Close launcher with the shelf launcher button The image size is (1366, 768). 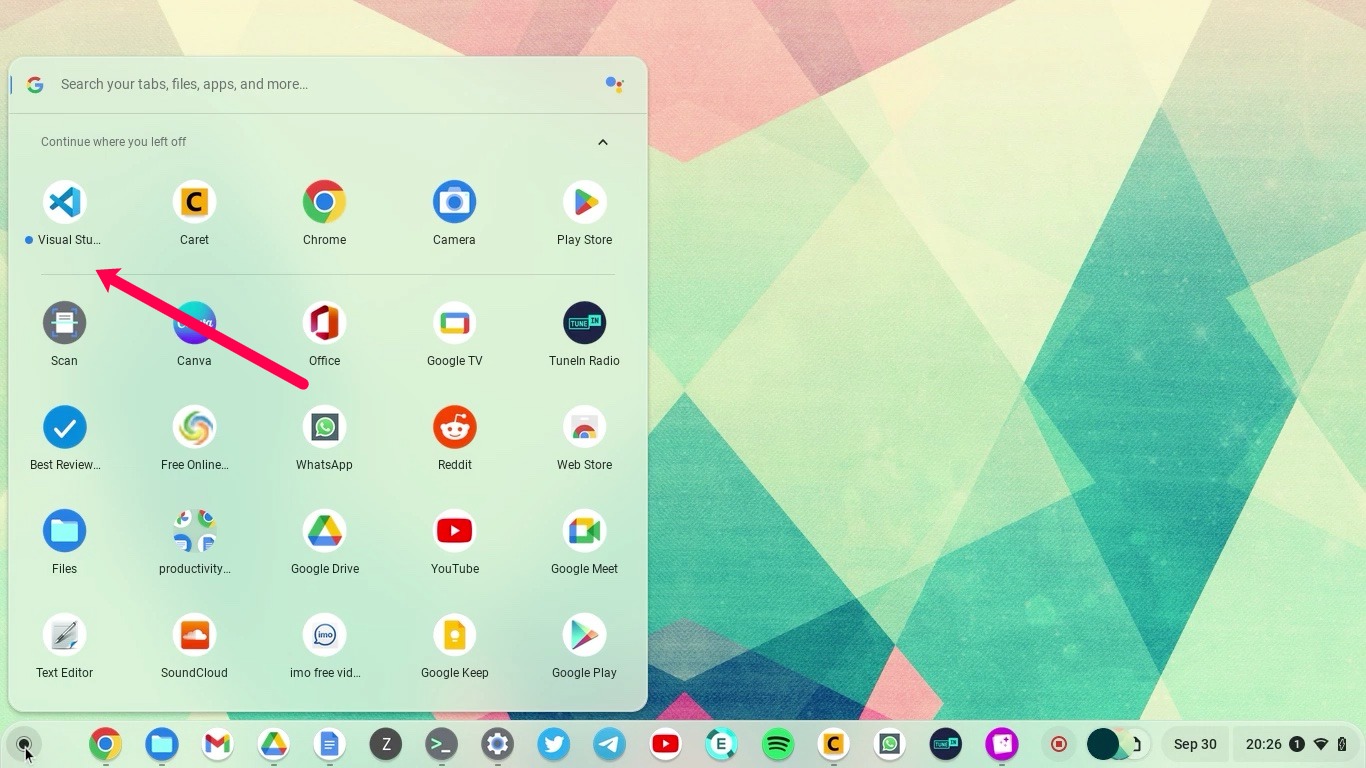click(24, 744)
